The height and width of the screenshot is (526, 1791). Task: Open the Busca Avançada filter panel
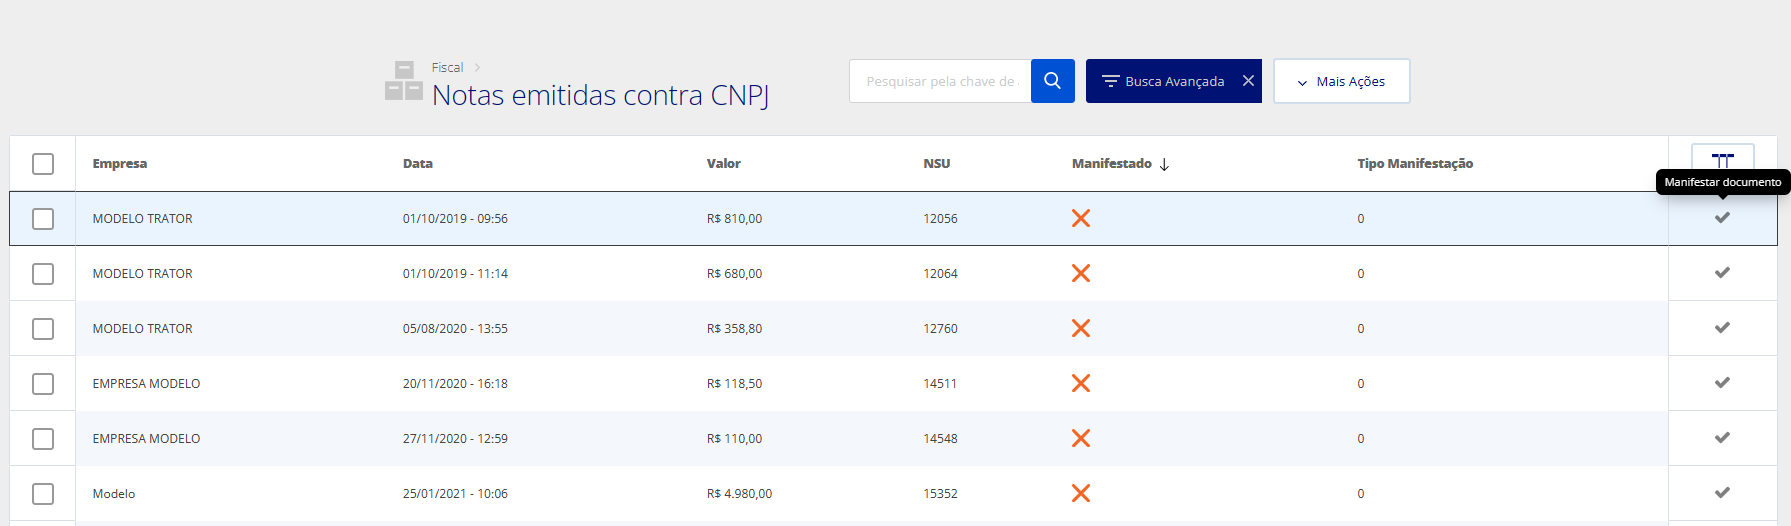(1163, 81)
